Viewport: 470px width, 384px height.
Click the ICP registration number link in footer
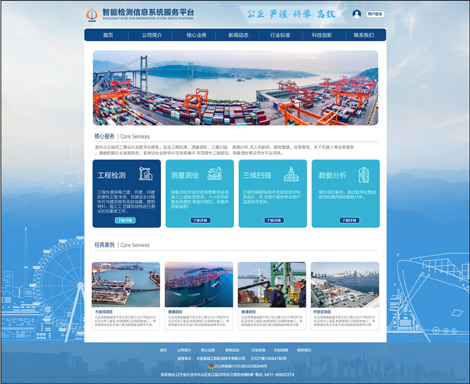(268, 358)
